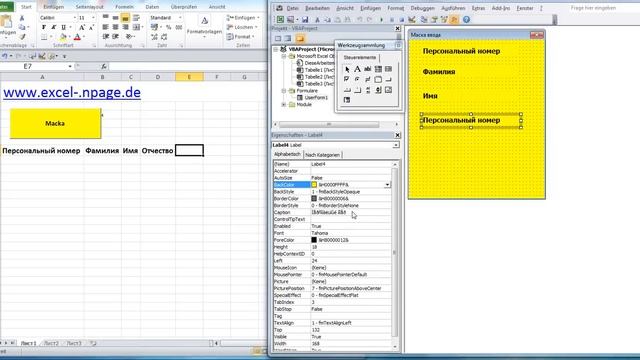640x360 pixels.
Task: Toggle the highlighted vertical align button in Excel
Action: coord(125,18)
